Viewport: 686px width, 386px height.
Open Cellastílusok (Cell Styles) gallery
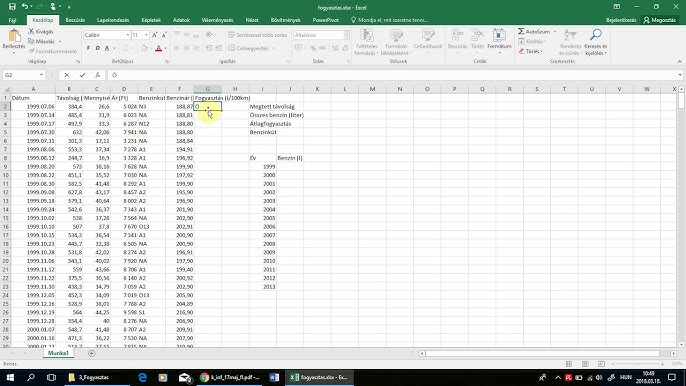pos(428,40)
